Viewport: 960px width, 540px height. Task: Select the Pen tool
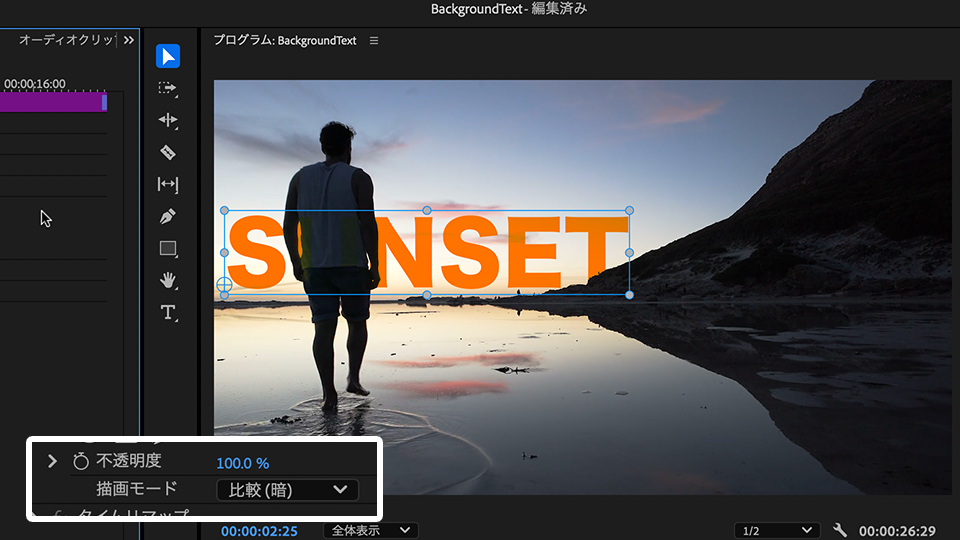coord(168,216)
